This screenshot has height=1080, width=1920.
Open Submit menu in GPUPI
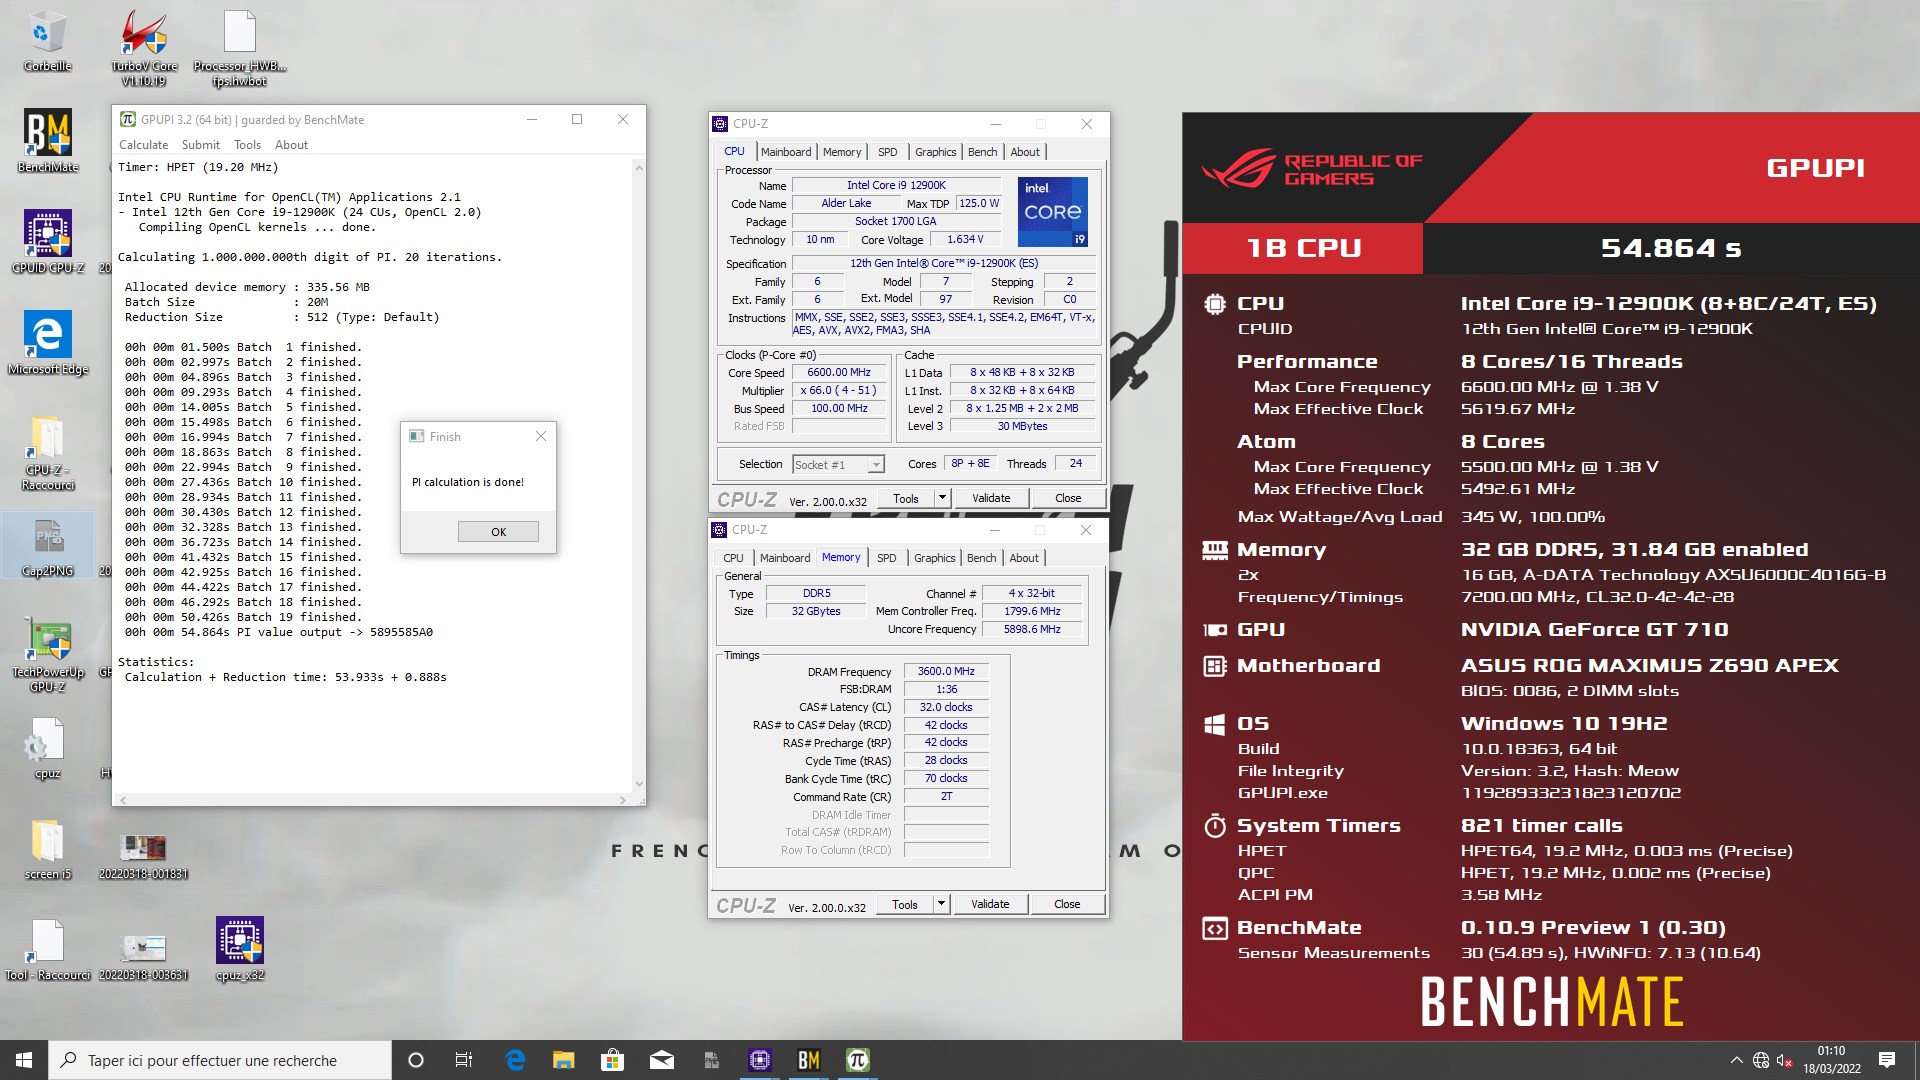[201, 145]
